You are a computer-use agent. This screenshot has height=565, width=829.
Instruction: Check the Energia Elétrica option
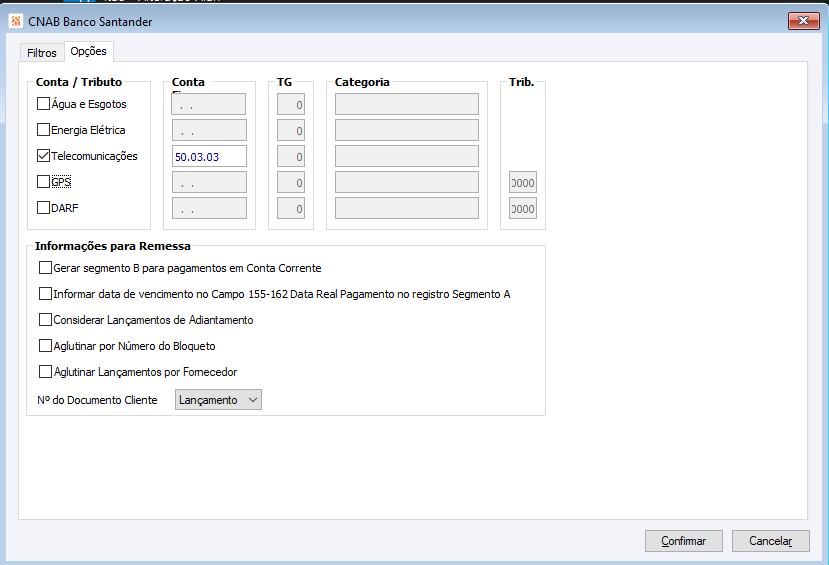(43, 129)
